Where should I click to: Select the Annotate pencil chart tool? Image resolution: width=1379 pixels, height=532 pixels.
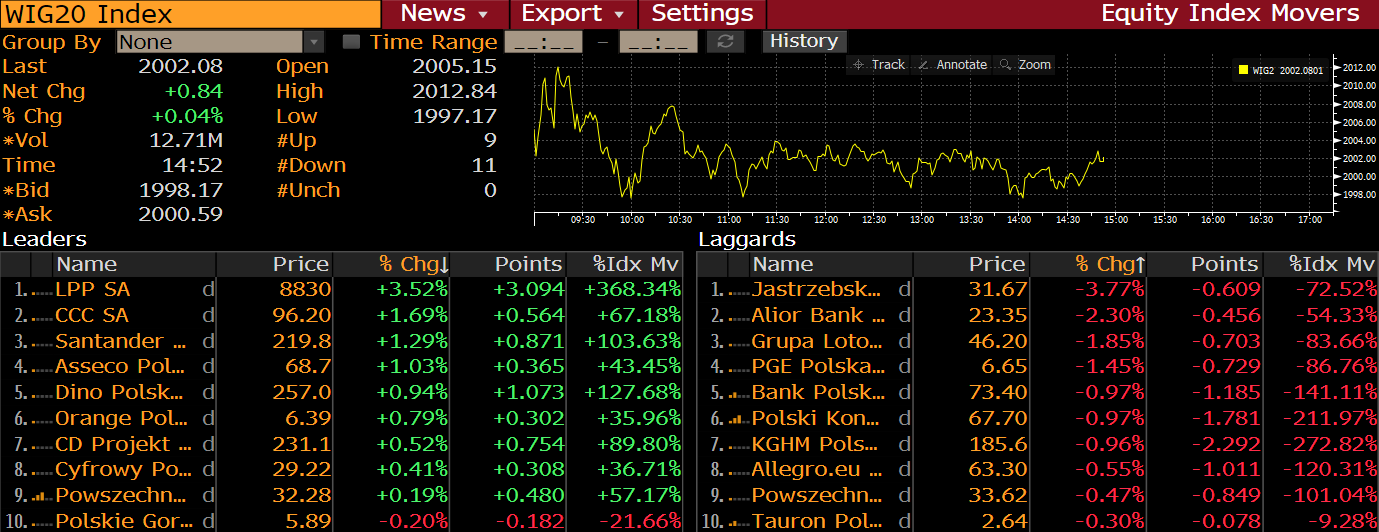(952, 65)
